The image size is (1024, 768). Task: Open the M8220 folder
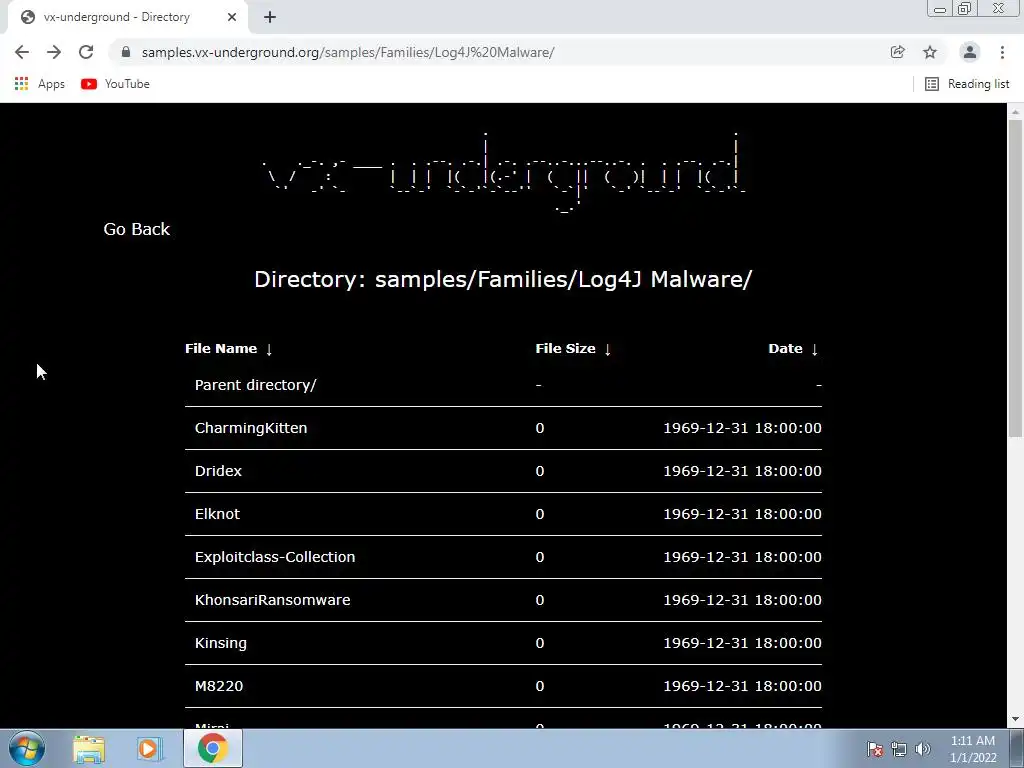point(219,686)
